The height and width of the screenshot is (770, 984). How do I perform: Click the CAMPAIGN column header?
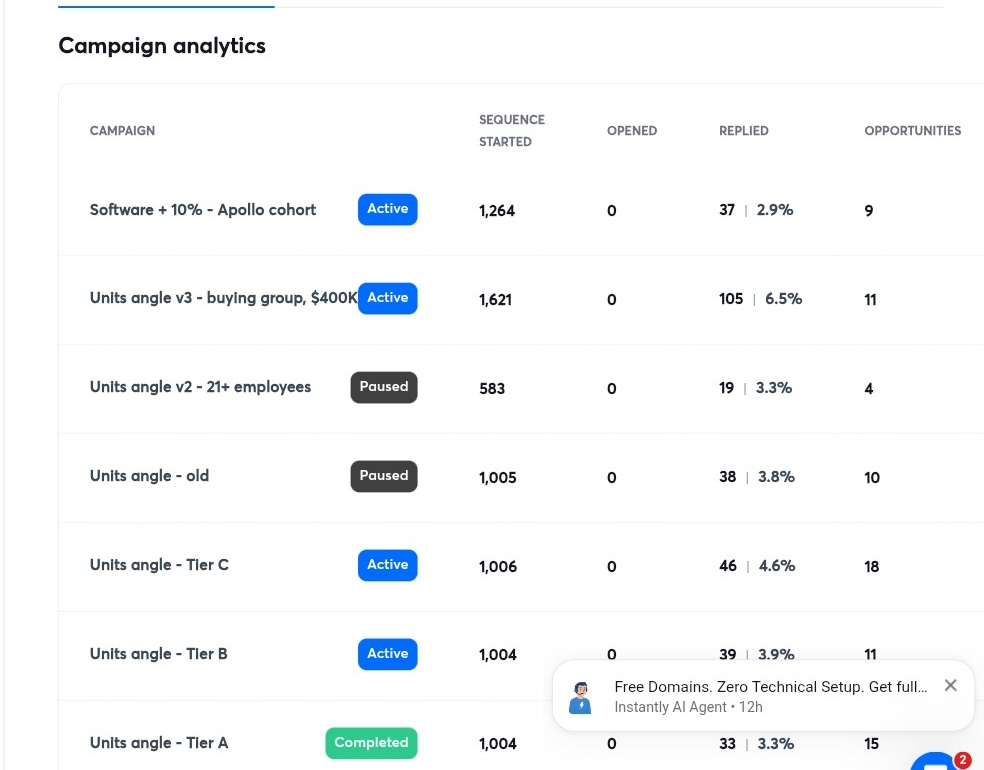(x=122, y=131)
